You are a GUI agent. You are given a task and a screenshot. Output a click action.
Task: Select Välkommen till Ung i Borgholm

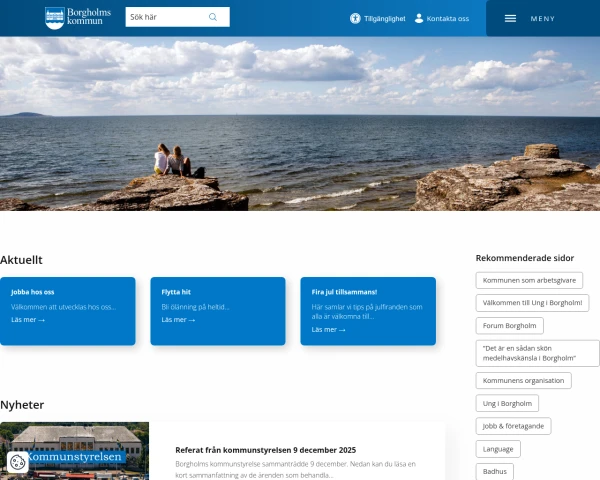[x=532, y=303]
